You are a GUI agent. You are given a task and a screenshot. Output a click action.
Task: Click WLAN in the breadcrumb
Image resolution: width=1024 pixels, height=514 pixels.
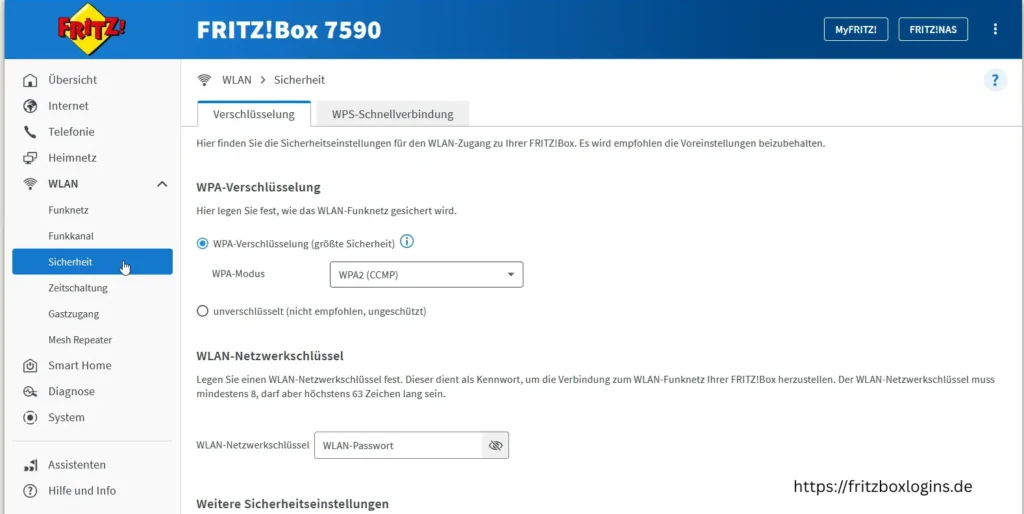(236, 80)
